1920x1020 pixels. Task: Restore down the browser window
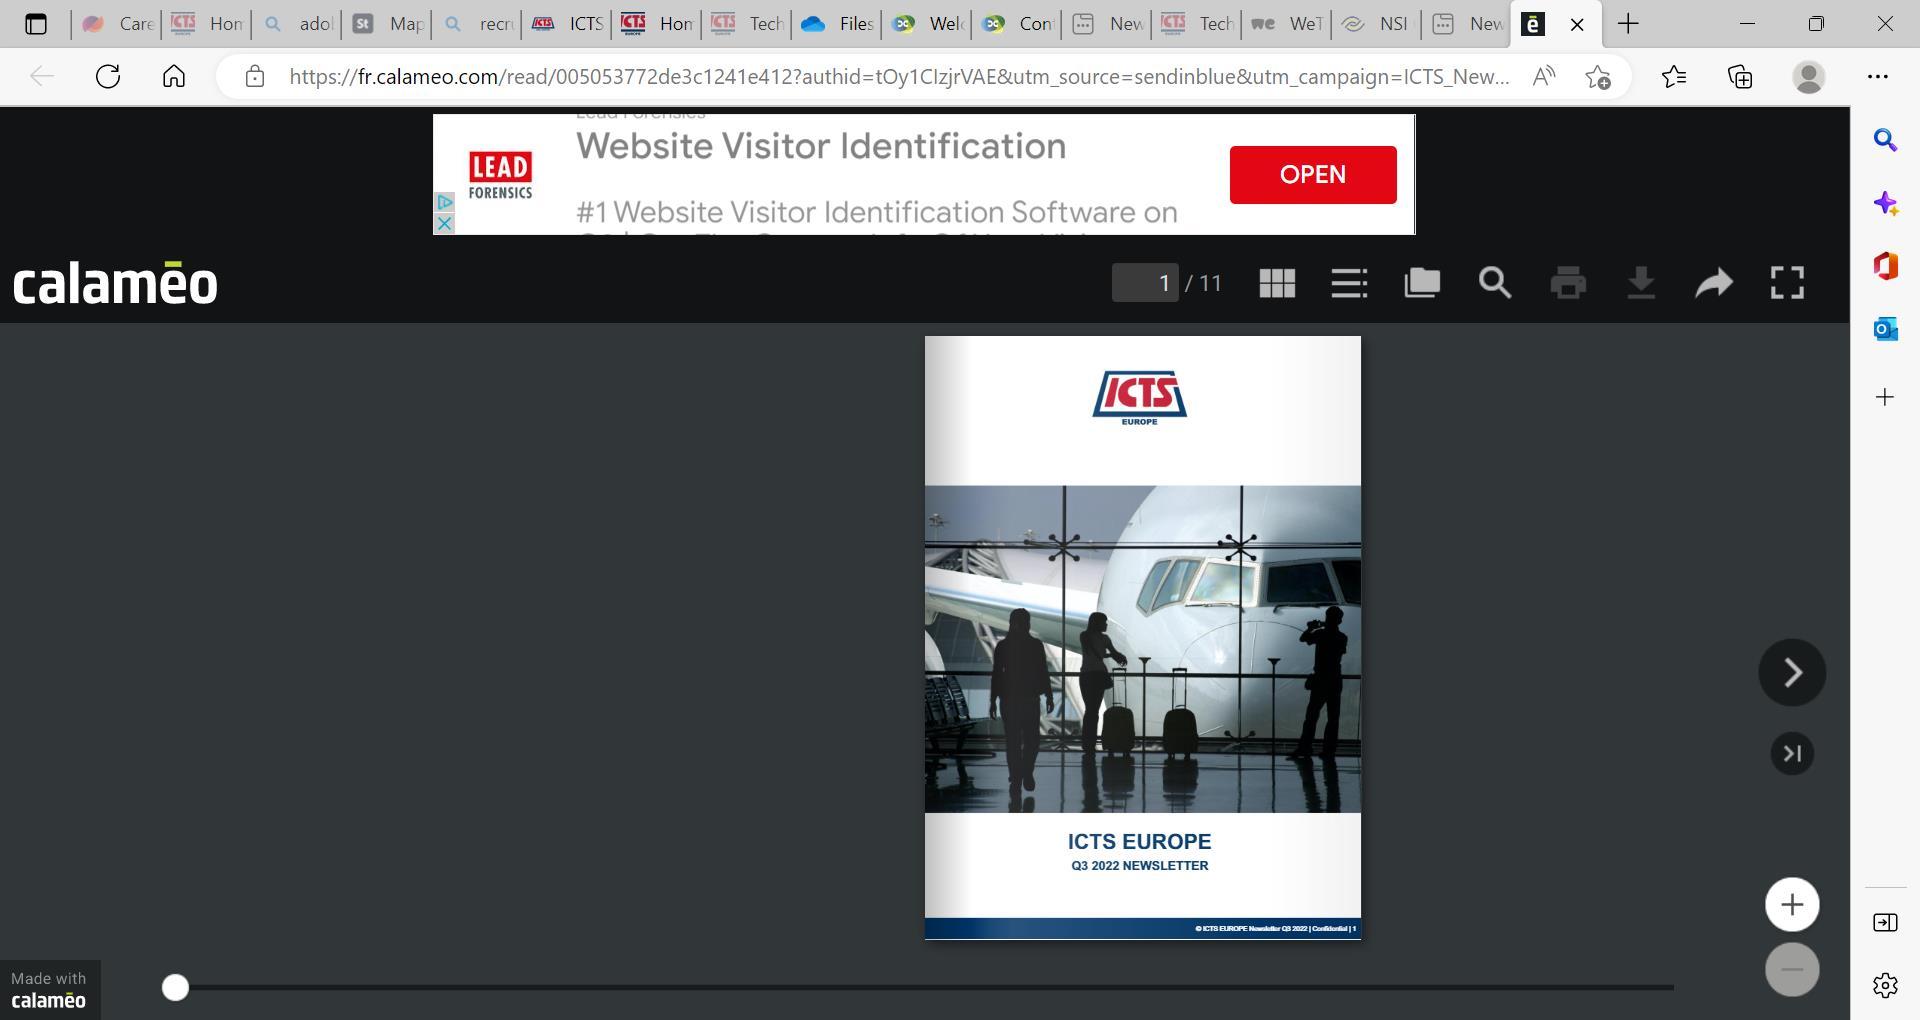click(1816, 24)
